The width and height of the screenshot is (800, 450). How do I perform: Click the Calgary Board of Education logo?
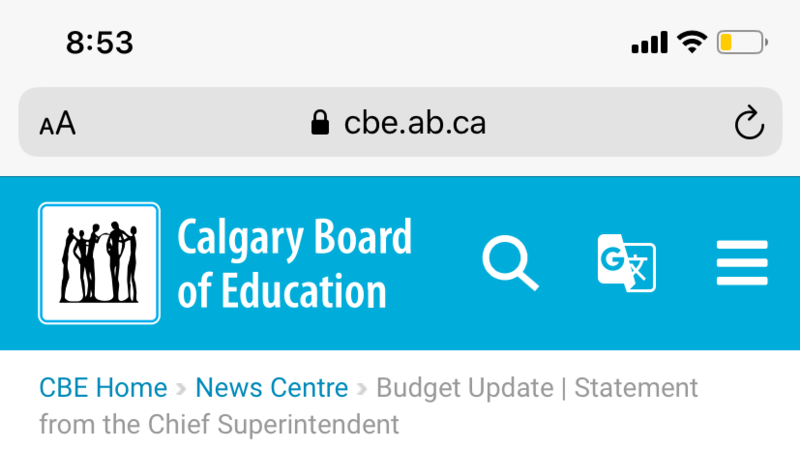click(99, 263)
